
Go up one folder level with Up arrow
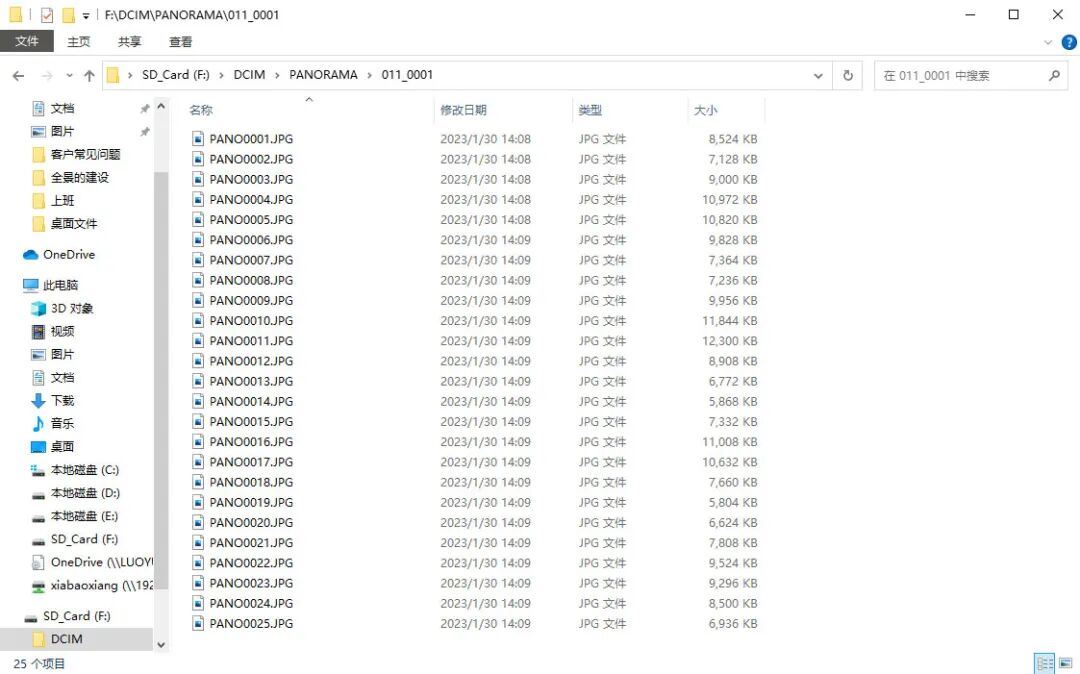(x=90, y=76)
